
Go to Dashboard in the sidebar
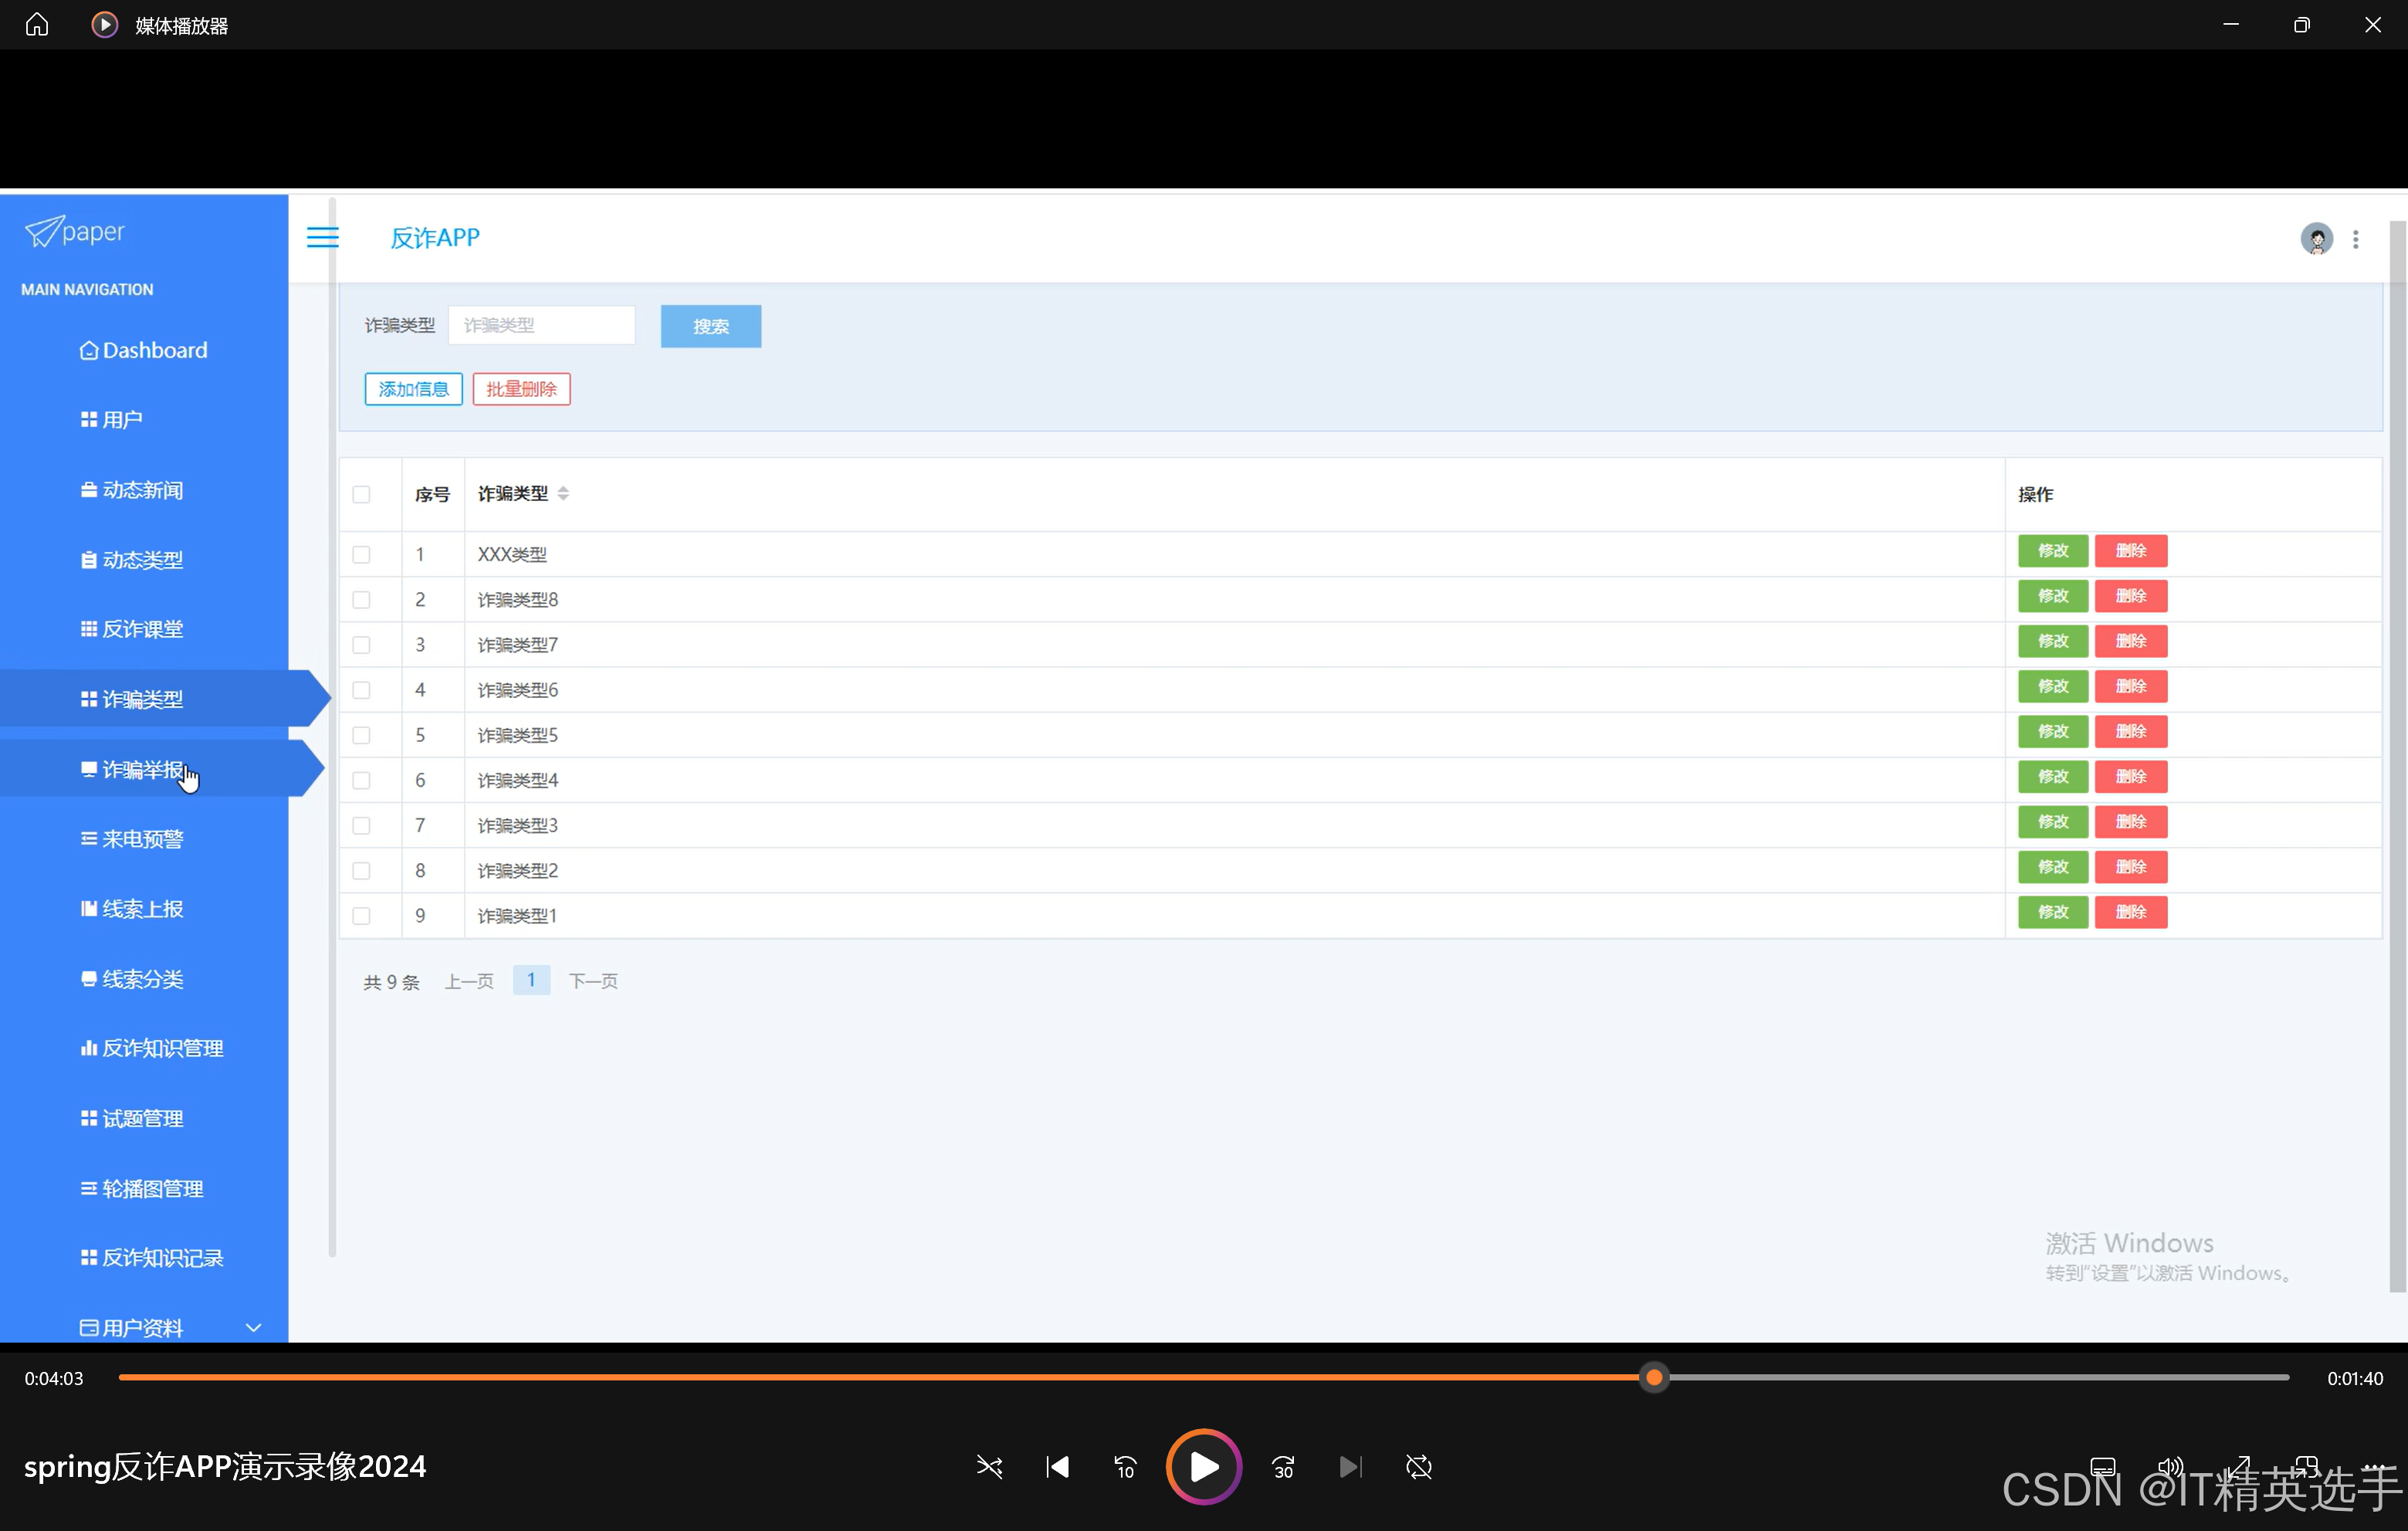point(154,350)
